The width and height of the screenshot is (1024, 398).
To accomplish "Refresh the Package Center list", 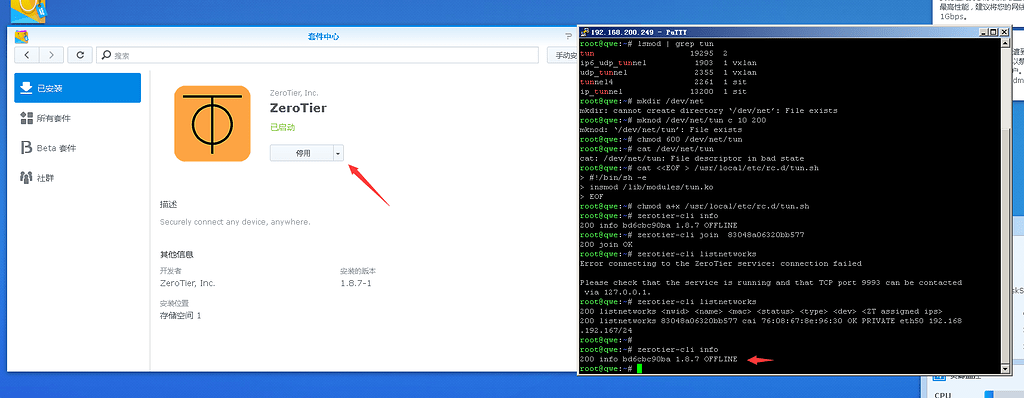I will point(80,55).
